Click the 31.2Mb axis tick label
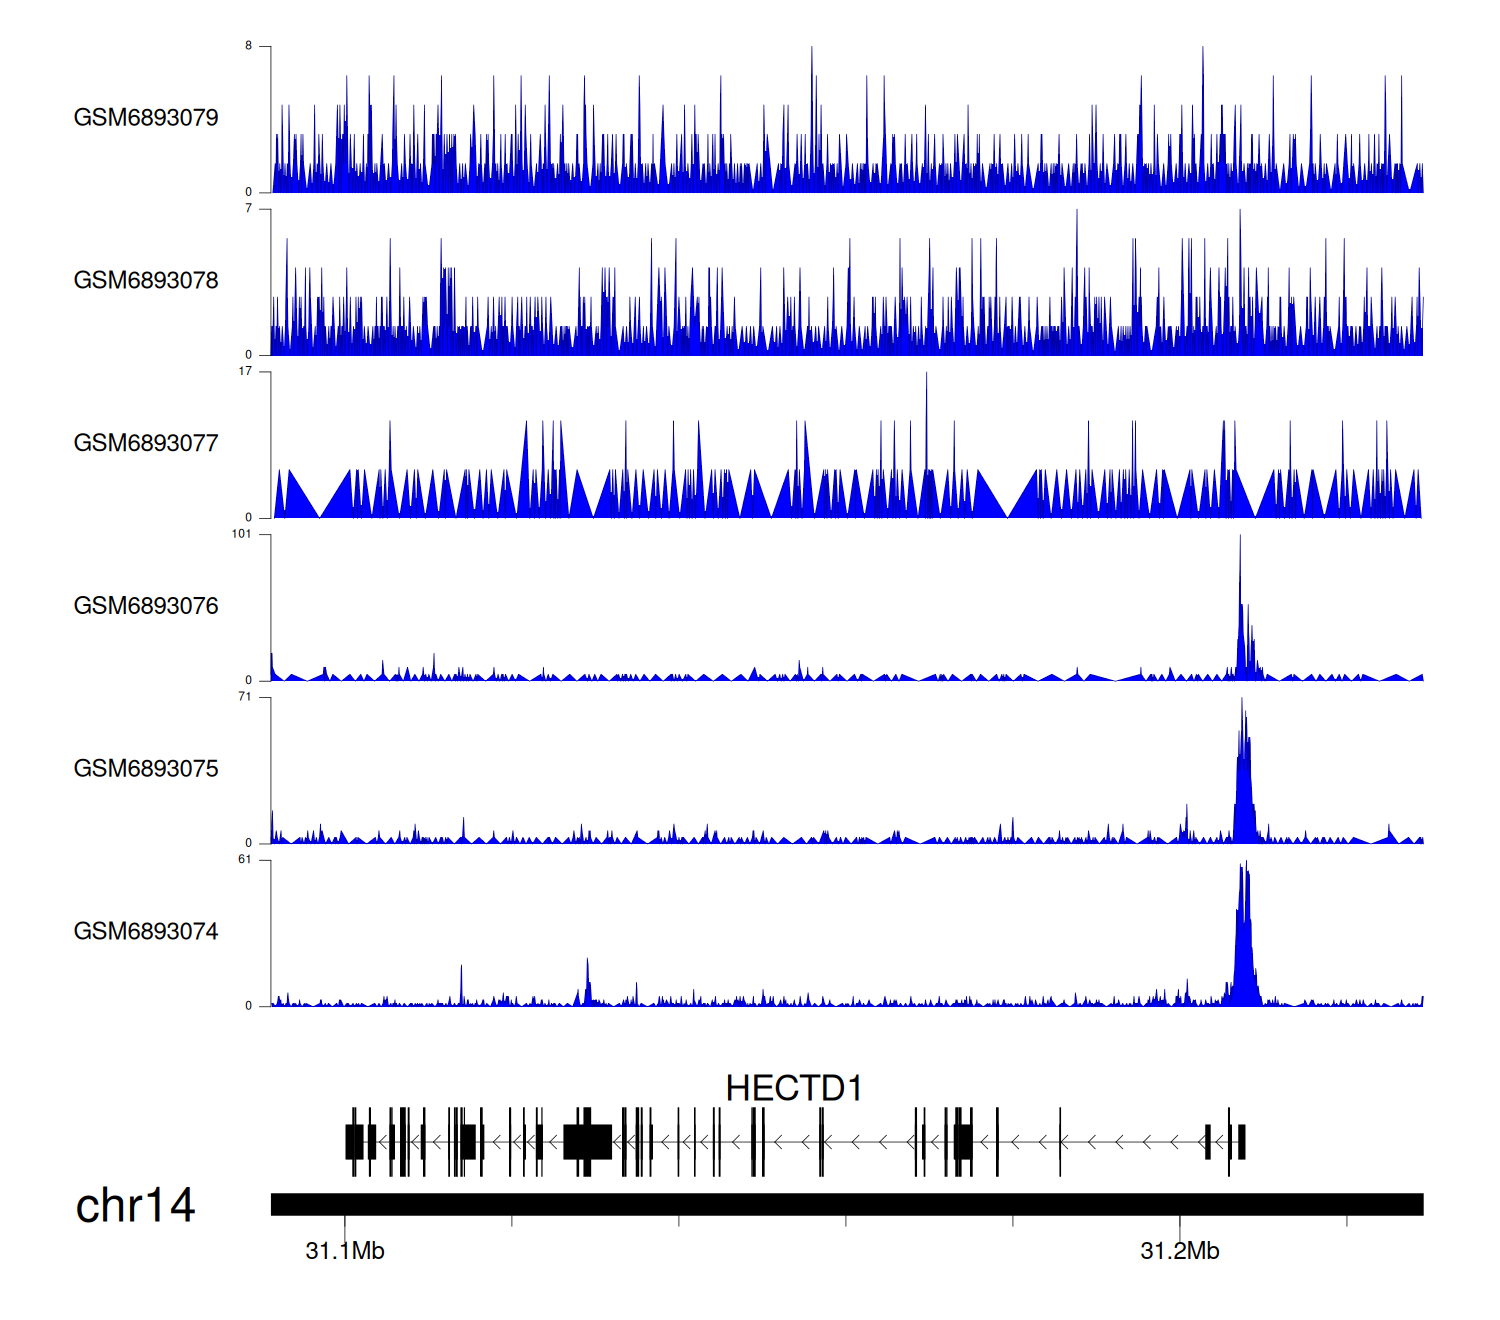1500x1320 pixels. coord(1180,1251)
